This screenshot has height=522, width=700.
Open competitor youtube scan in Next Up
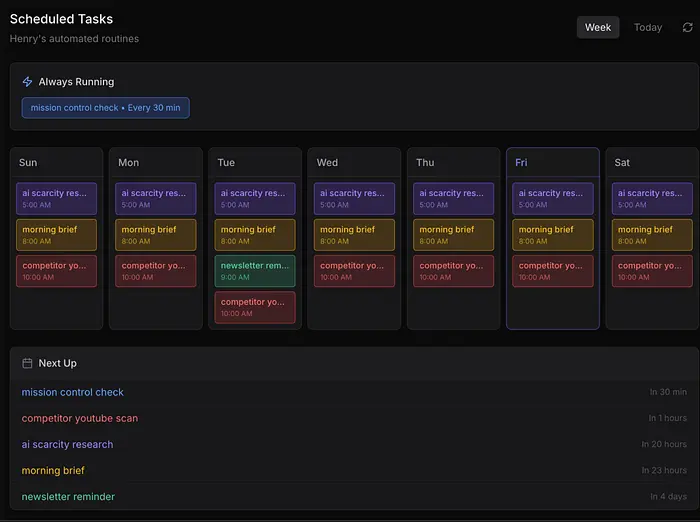point(80,419)
